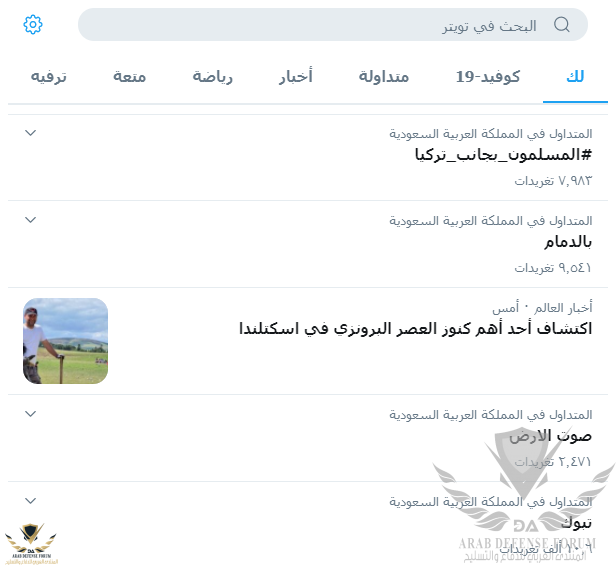The width and height of the screenshot is (616, 566).
Task: Expand options chevron for صوت الارض trend
Action: (x=31, y=414)
